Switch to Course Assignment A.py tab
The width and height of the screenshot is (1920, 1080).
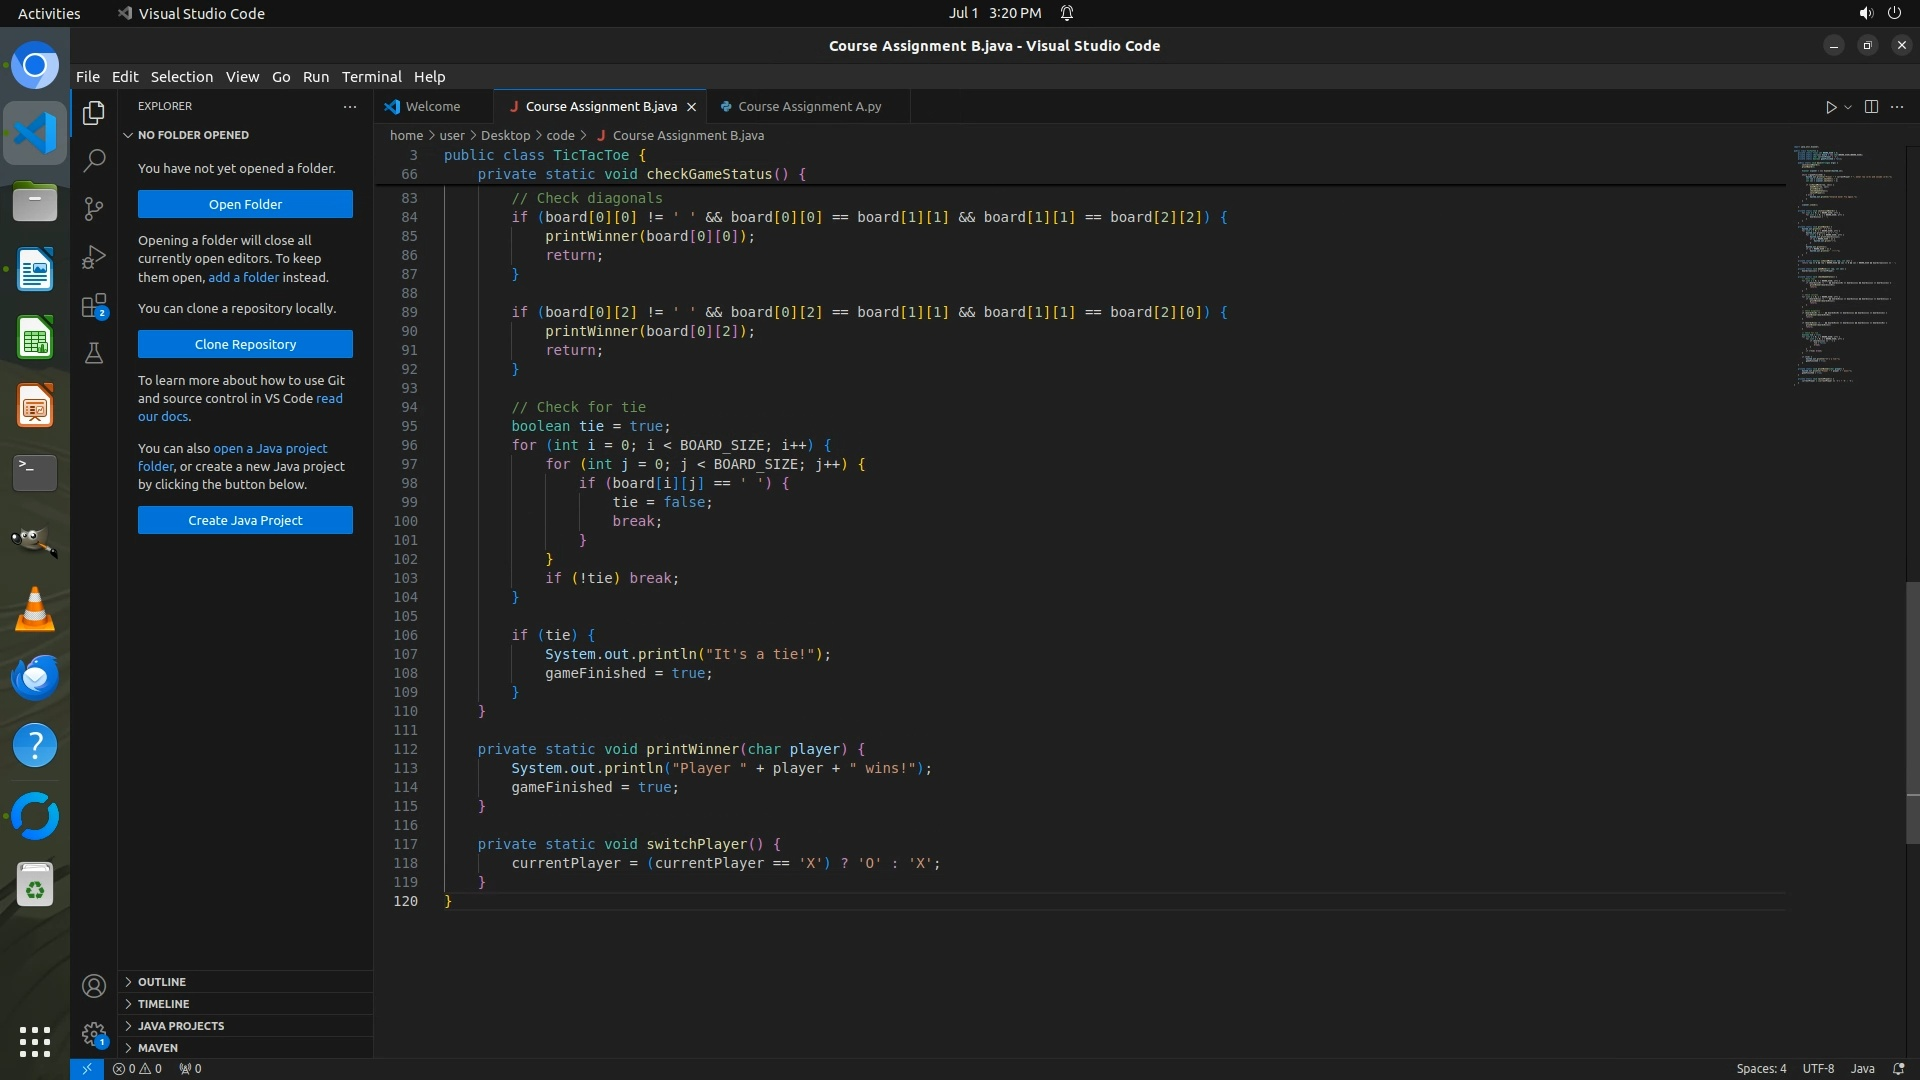(x=809, y=107)
